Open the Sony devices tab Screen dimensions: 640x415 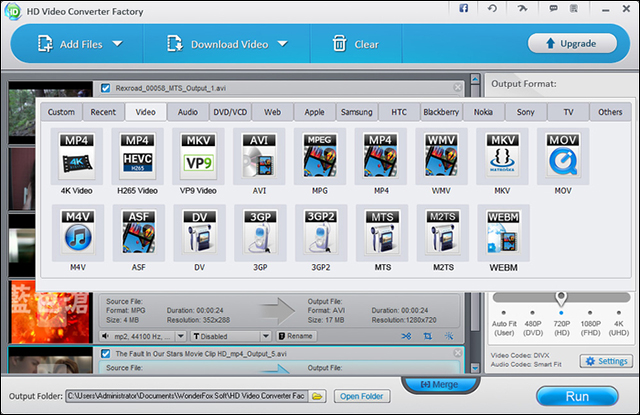tap(526, 112)
